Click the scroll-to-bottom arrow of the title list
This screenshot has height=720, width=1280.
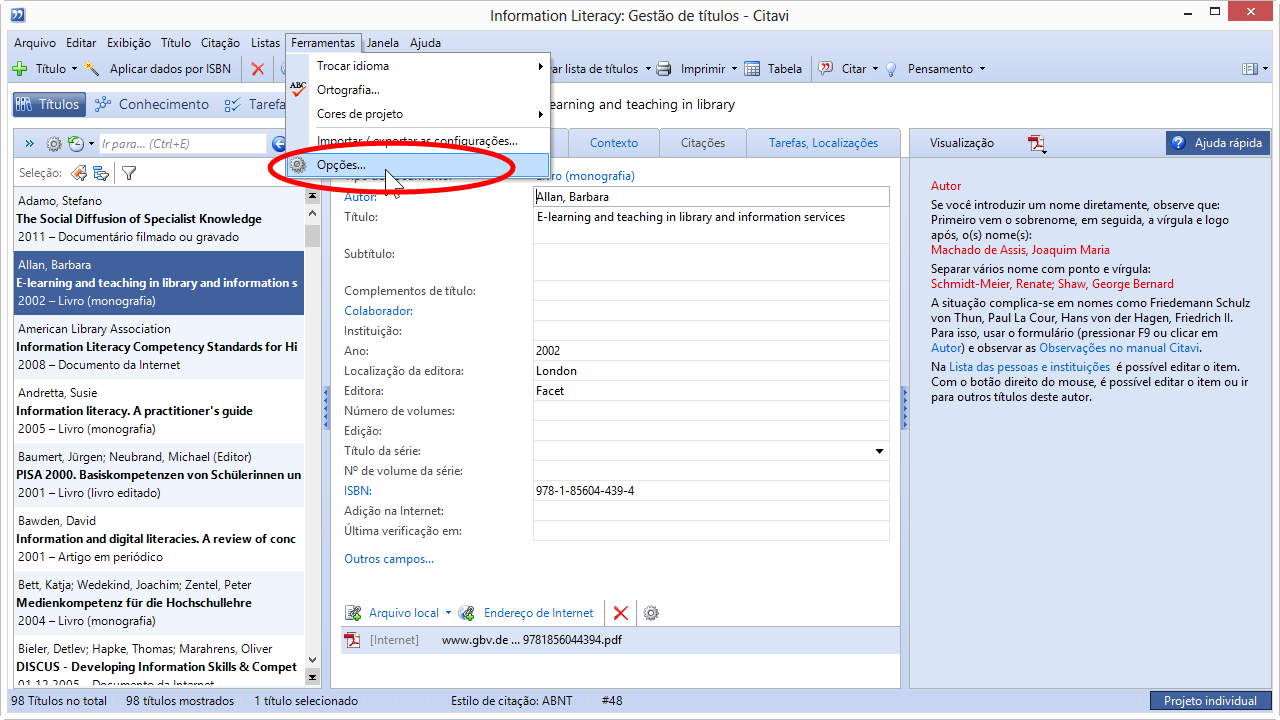coord(312,677)
